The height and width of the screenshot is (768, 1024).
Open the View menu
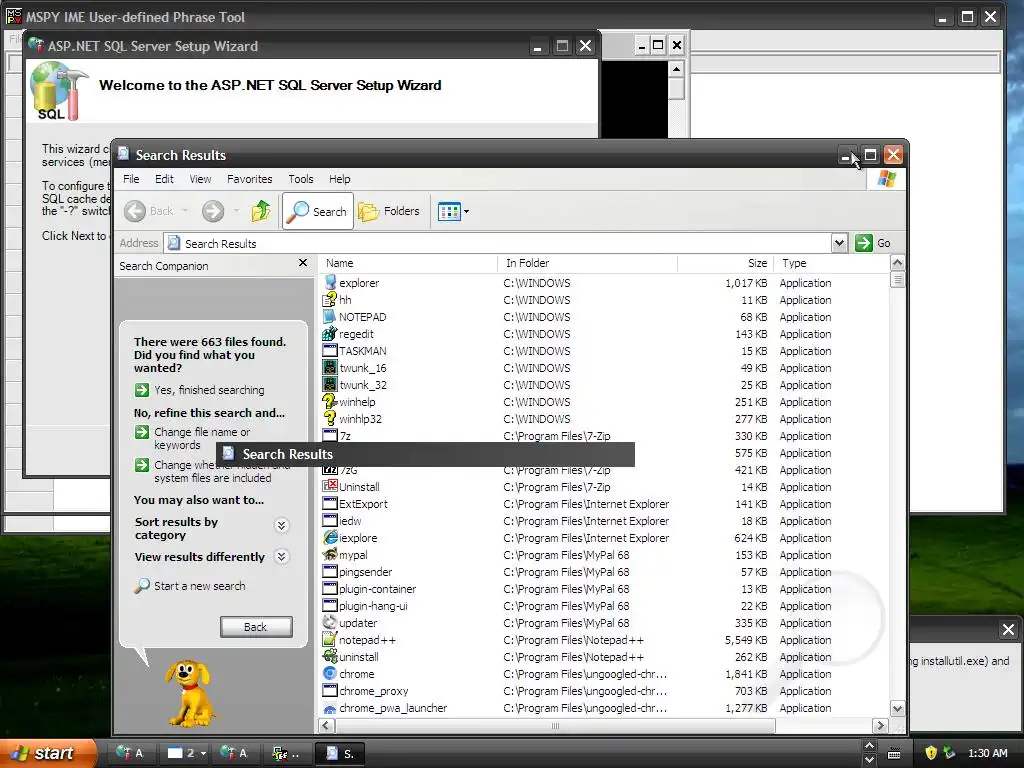[x=200, y=179]
